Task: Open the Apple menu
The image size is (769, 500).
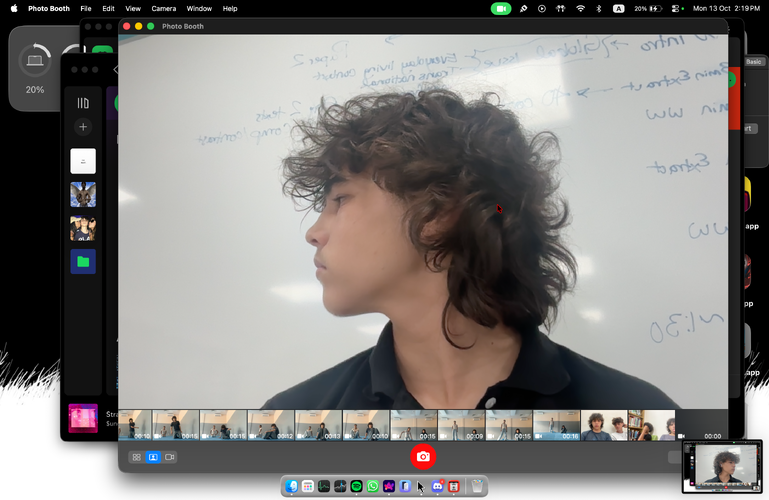Action: [14, 8]
